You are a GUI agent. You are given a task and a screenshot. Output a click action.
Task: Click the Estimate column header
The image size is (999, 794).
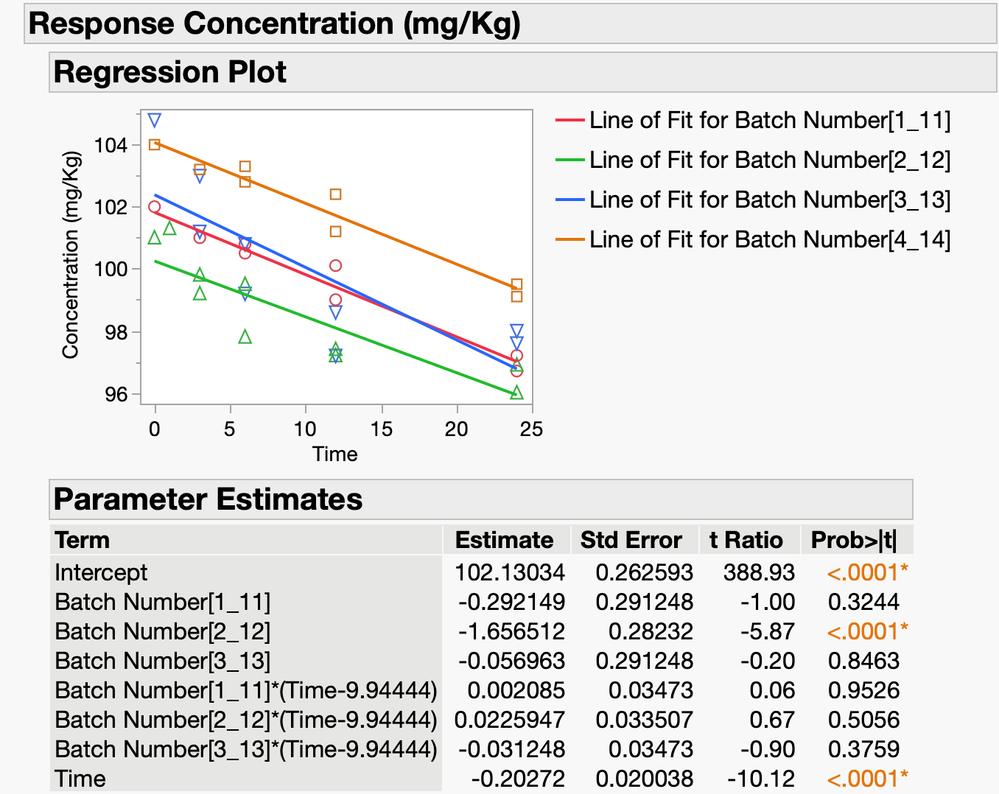coord(504,540)
